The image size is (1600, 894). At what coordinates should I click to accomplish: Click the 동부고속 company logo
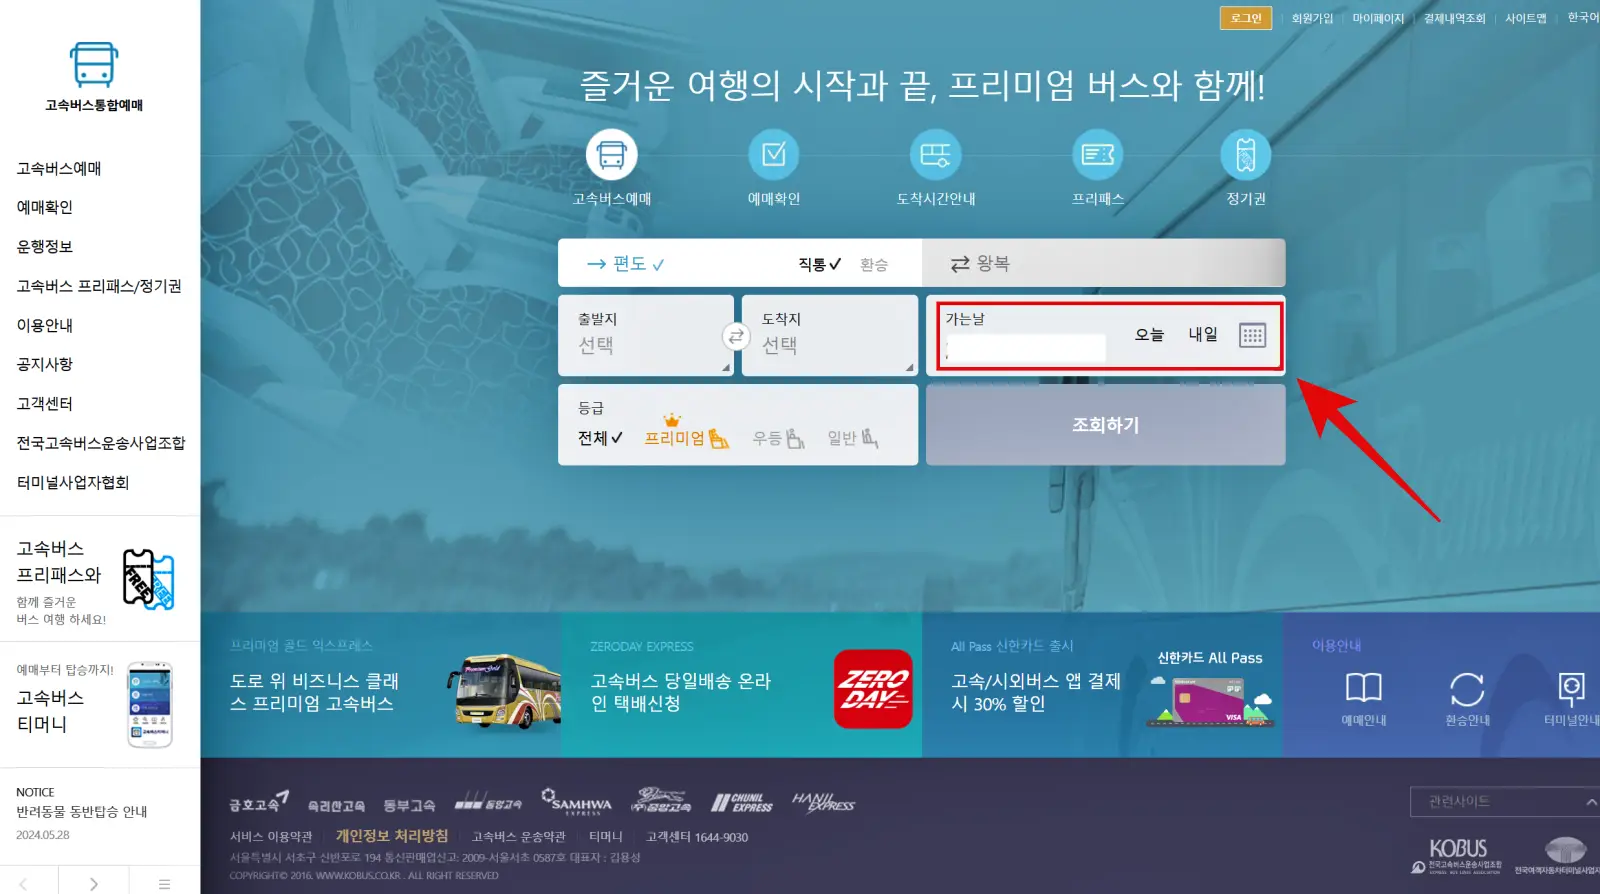[409, 805]
